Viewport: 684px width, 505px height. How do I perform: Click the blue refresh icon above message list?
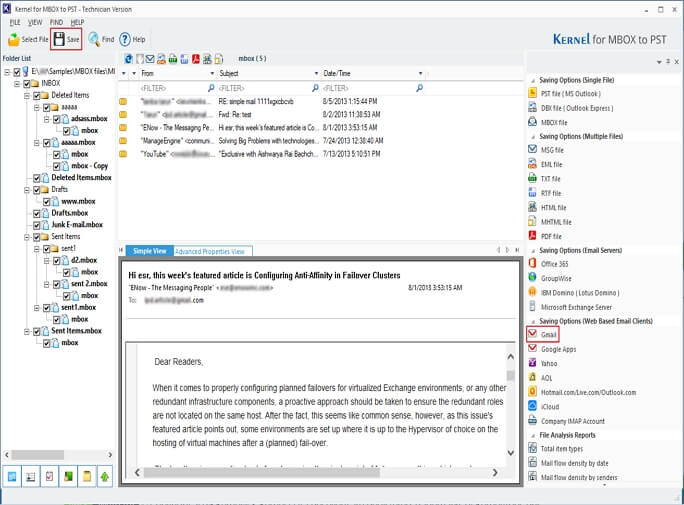pos(129,58)
